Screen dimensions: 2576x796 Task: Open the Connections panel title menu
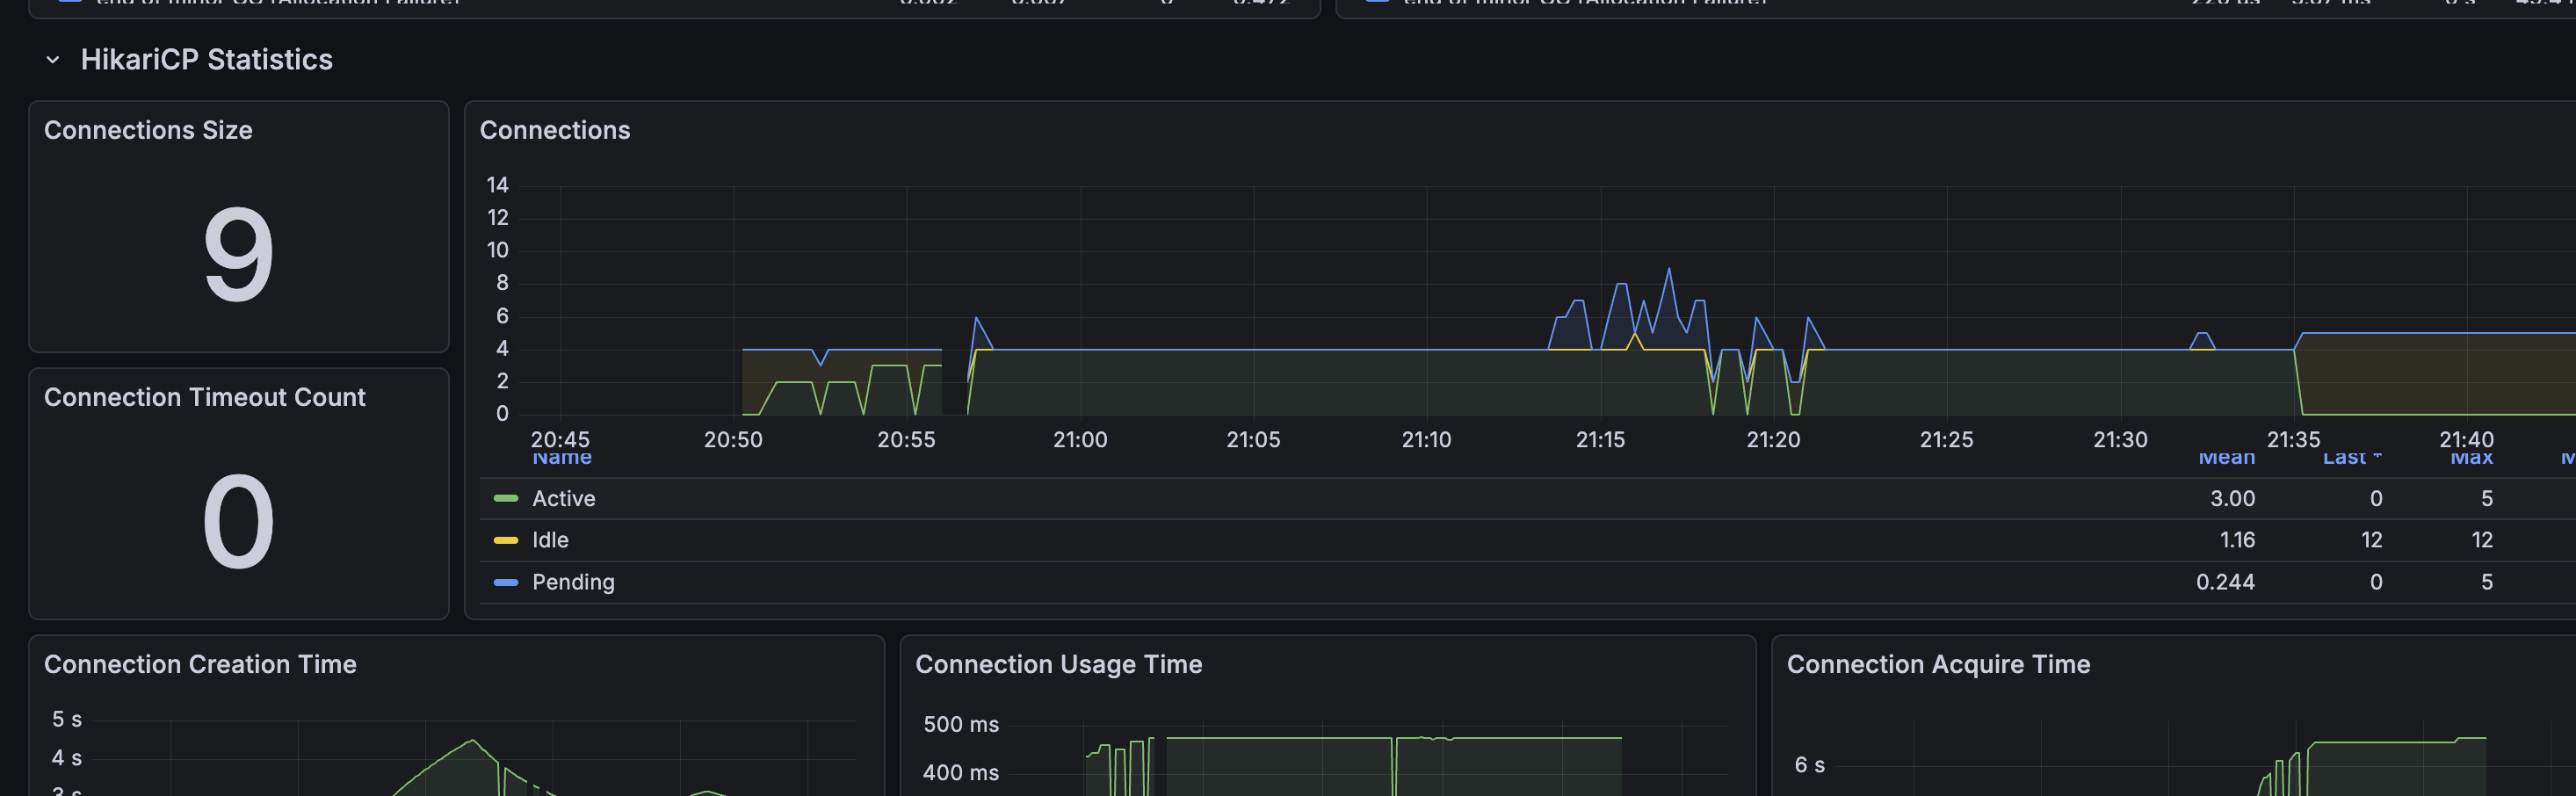[555, 130]
